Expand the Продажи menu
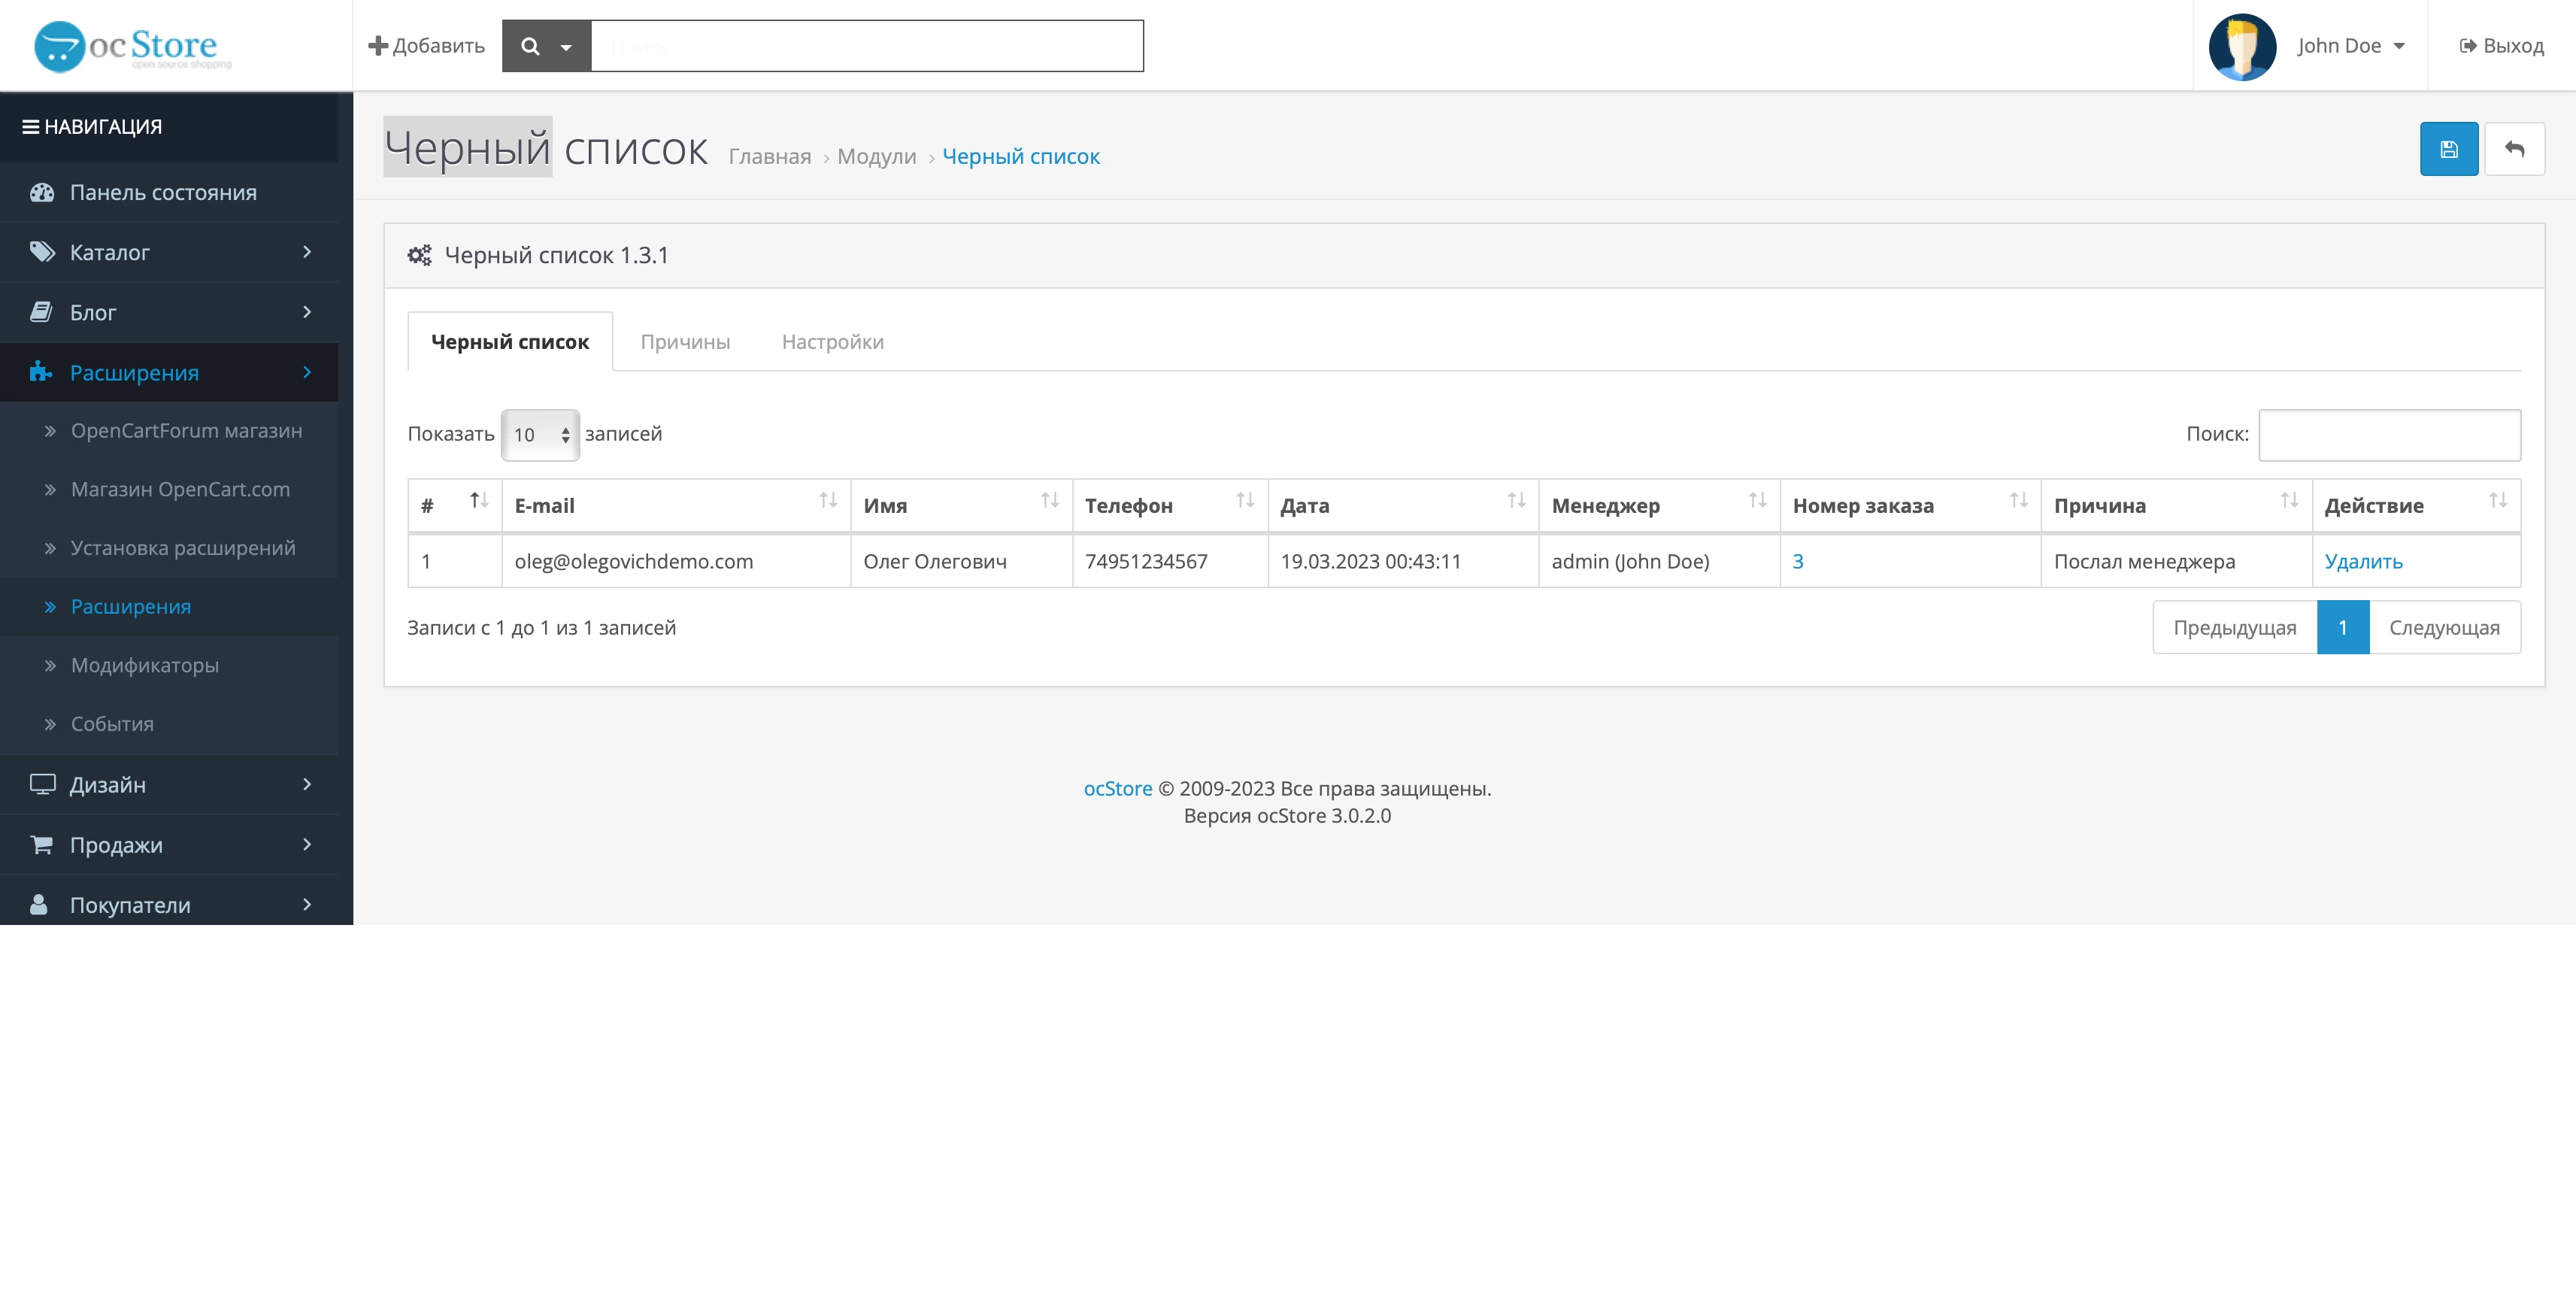 tap(169, 845)
